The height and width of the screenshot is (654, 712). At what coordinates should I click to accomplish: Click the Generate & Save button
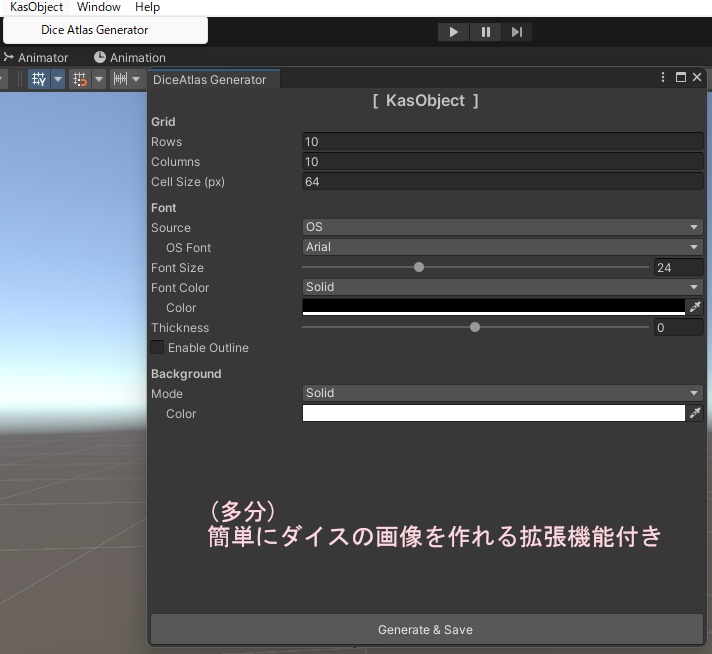(426, 629)
